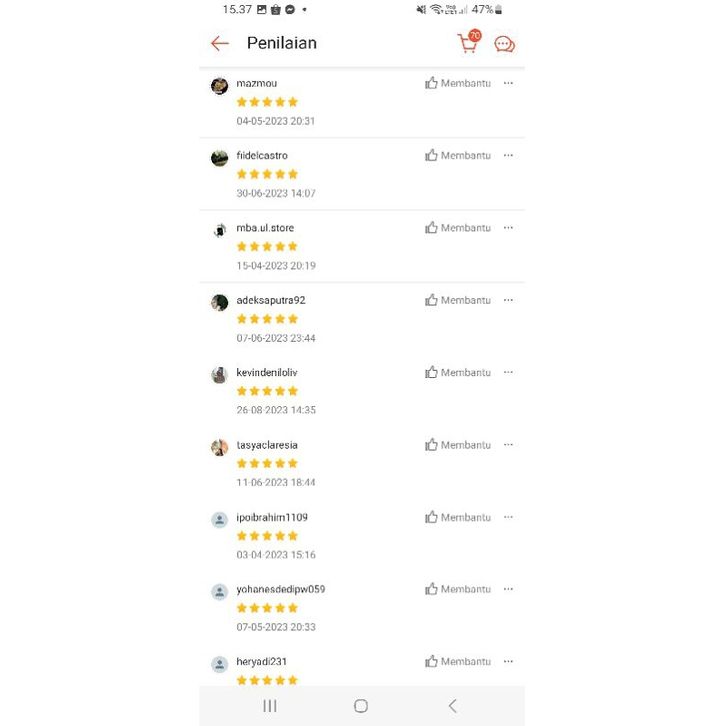Like ipoibrahim1109's review with thumbs-up
This screenshot has width=726, height=726.
coord(432,517)
